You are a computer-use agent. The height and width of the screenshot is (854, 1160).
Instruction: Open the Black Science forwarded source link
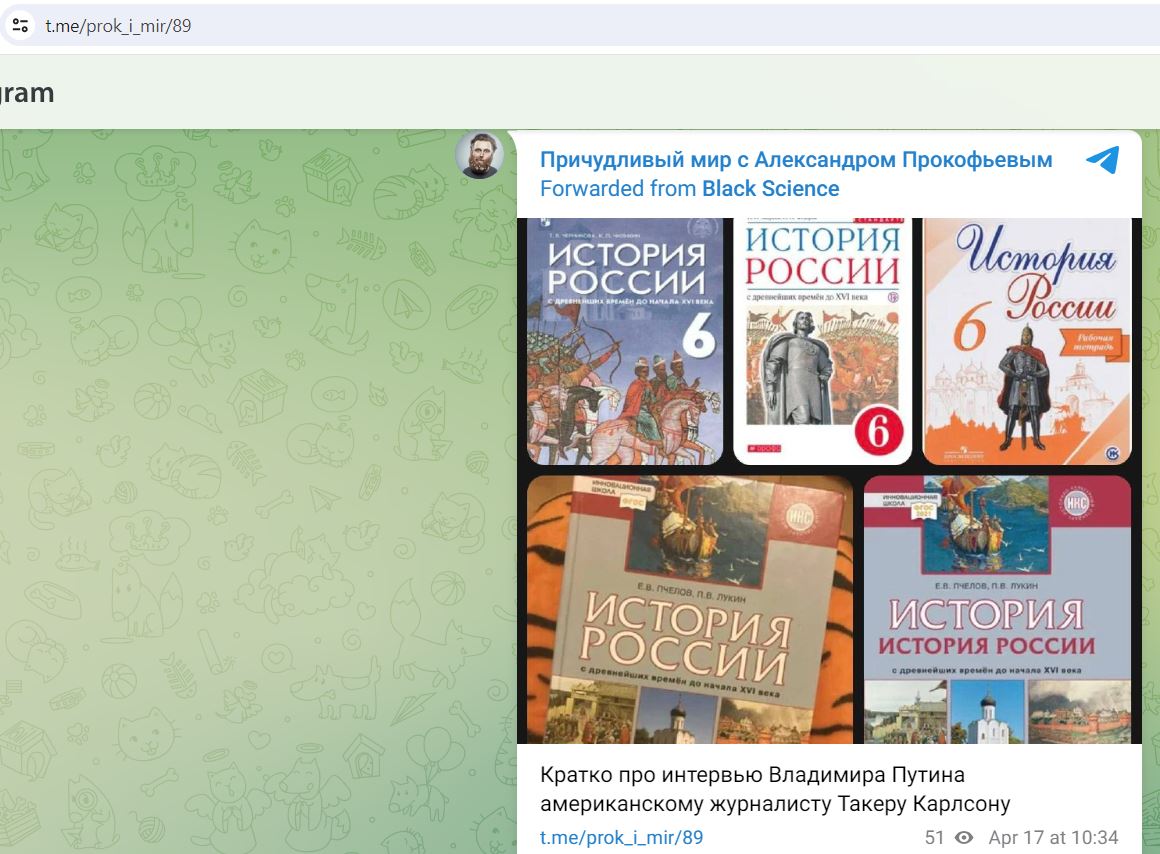[770, 189]
